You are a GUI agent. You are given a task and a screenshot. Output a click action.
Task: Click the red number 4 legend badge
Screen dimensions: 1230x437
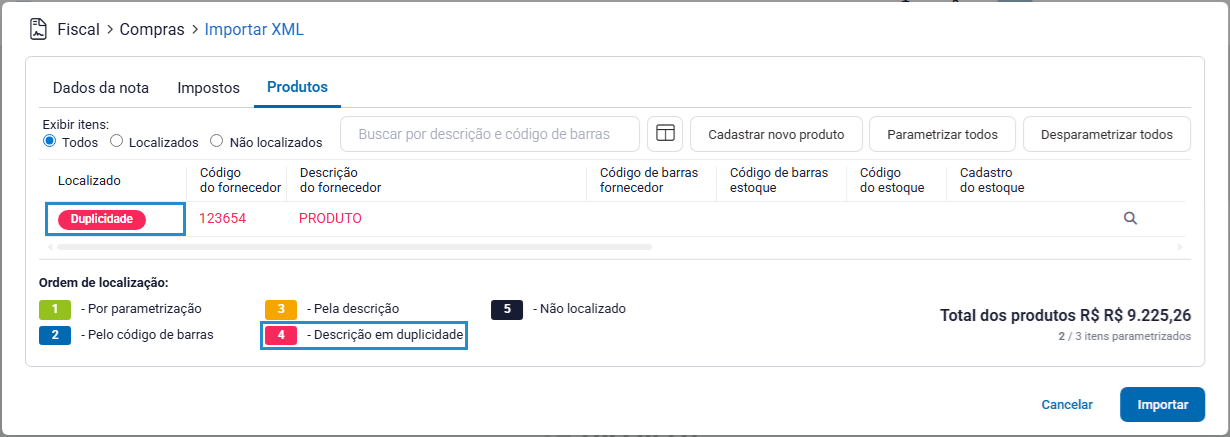tap(281, 335)
